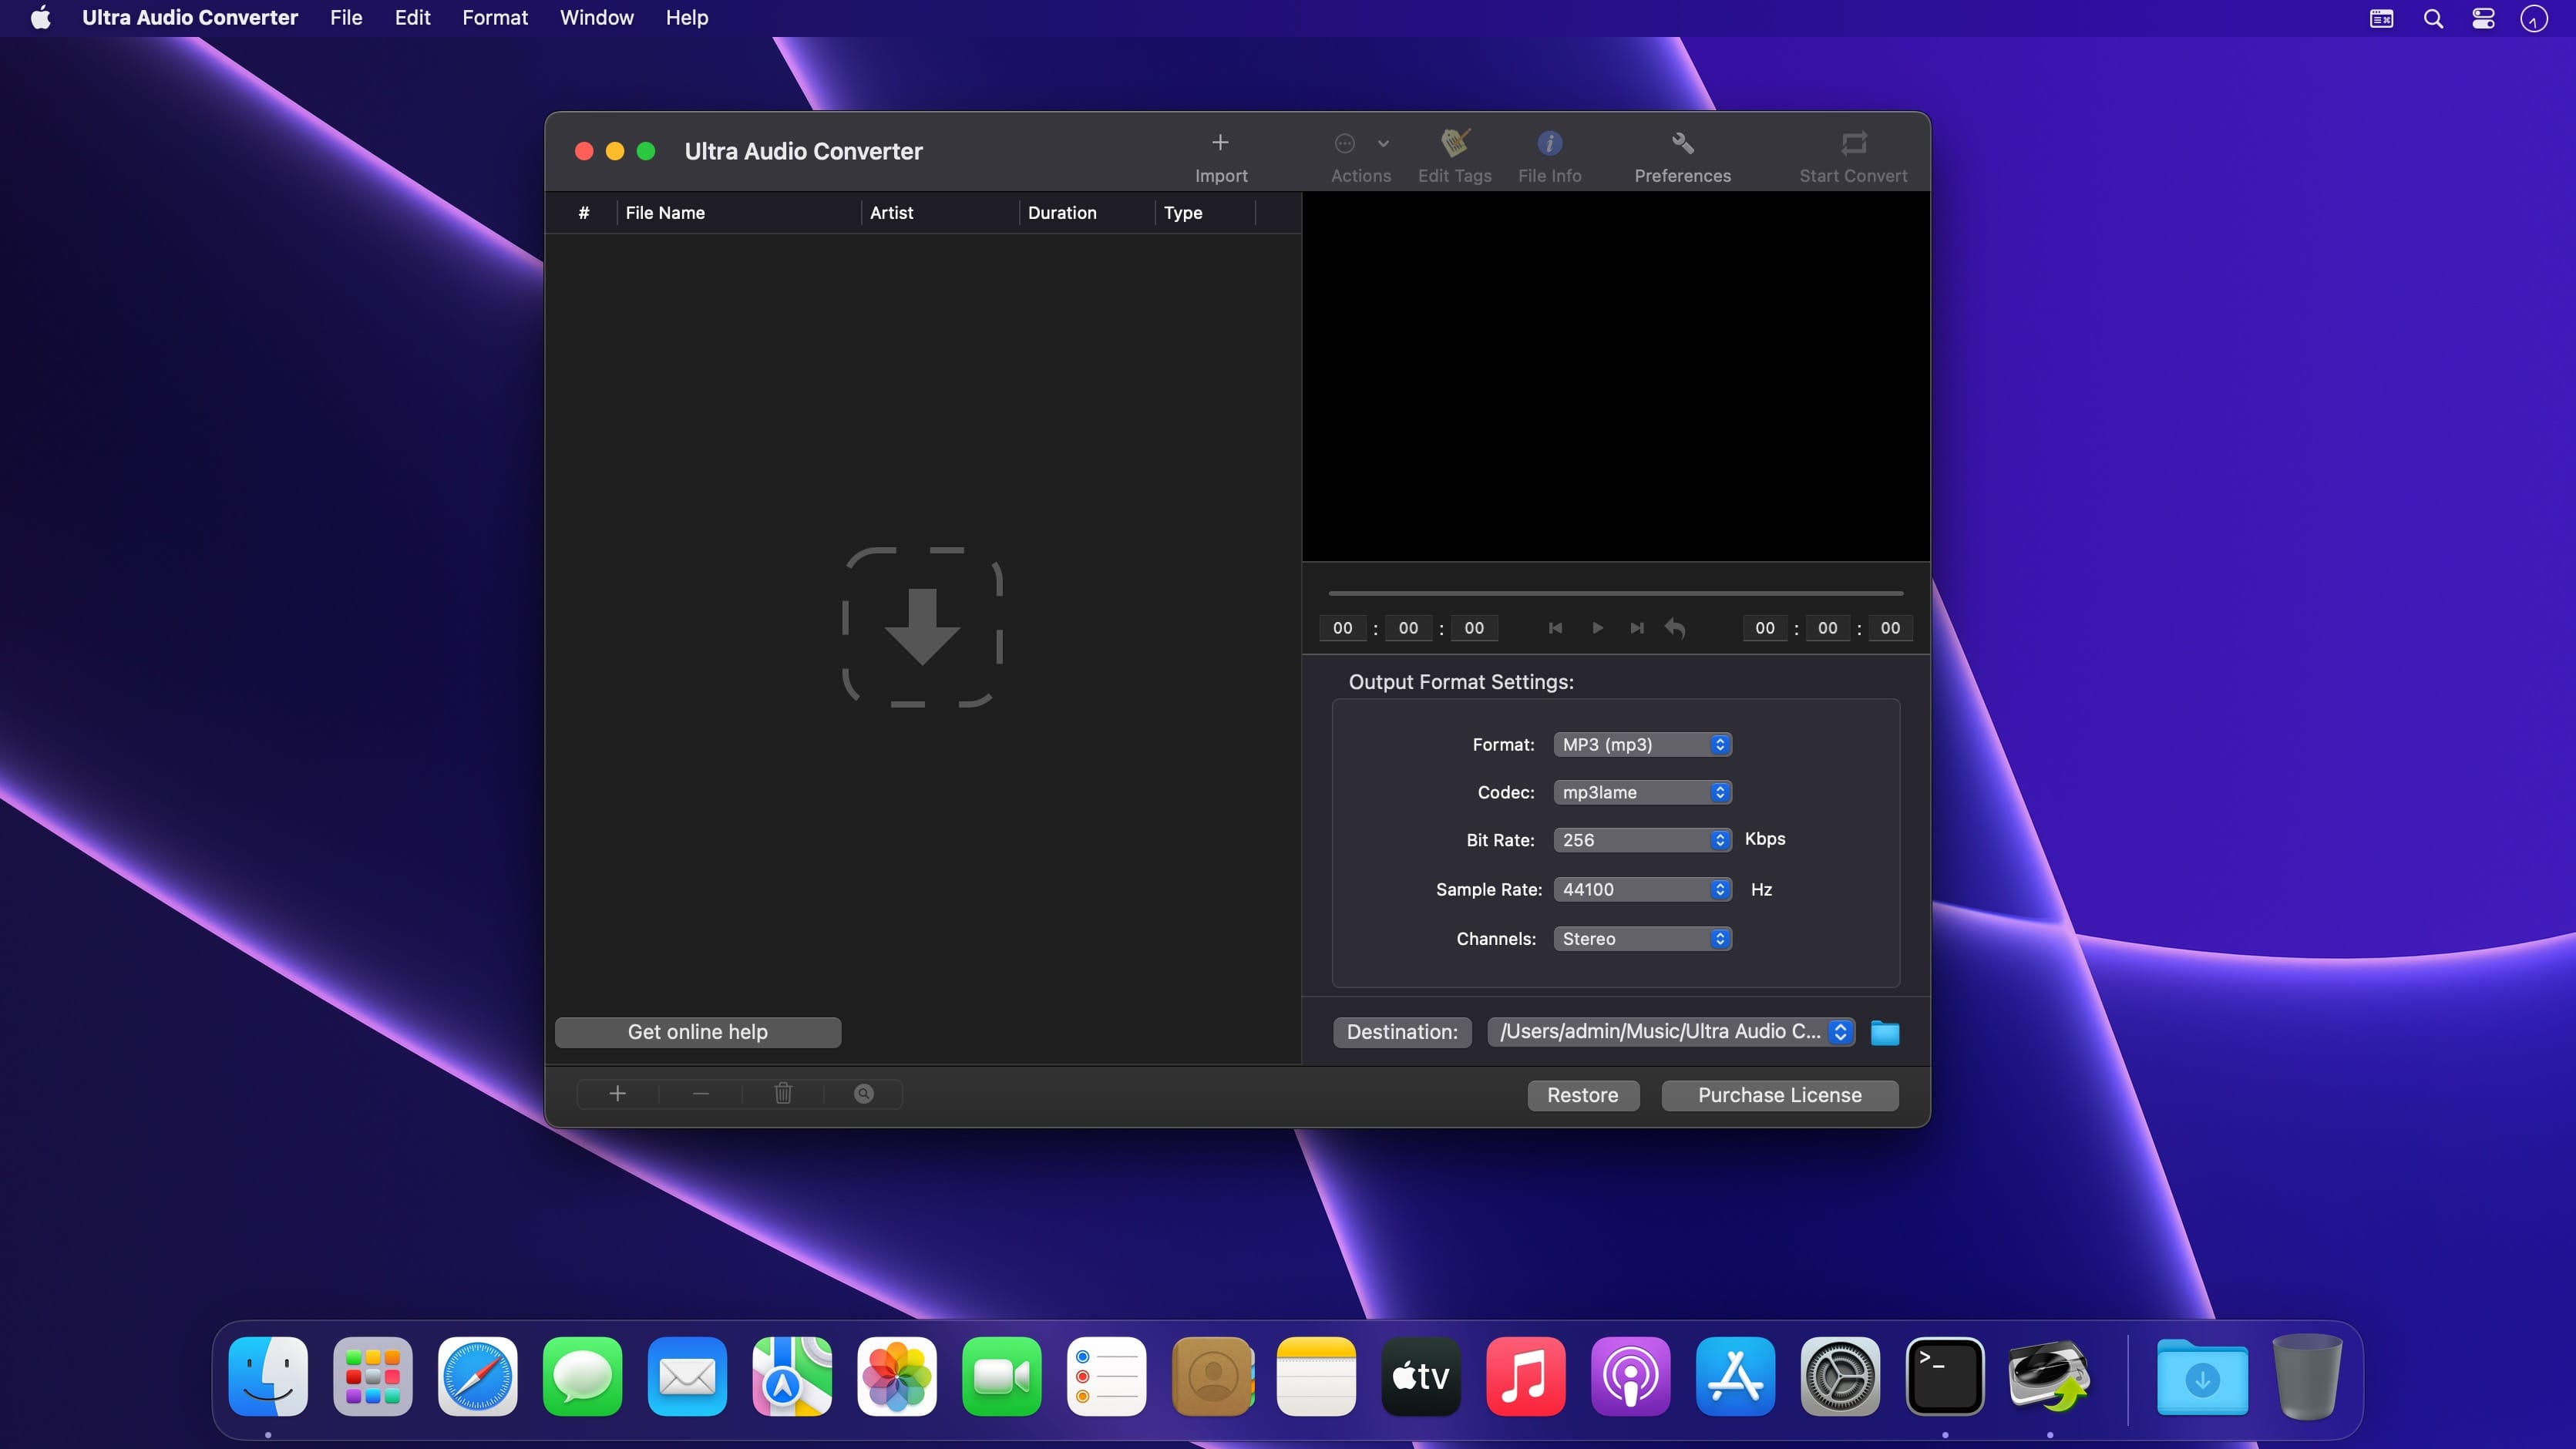Open the Format dropdown showing MP3 (mp3)
The height and width of the screenshot is (1449, 2576).
(x=1642, y=745)
